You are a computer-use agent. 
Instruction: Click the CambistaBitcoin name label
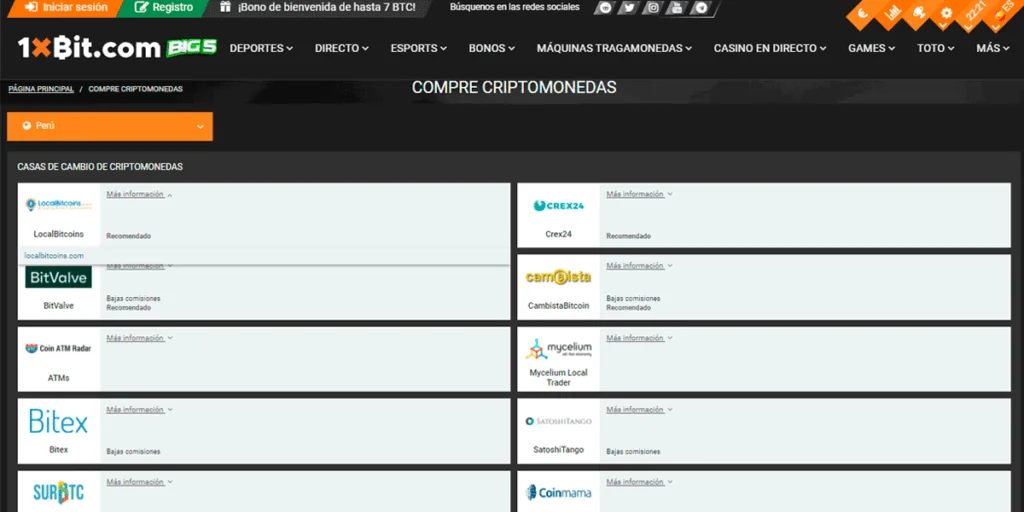pos(558,306)
